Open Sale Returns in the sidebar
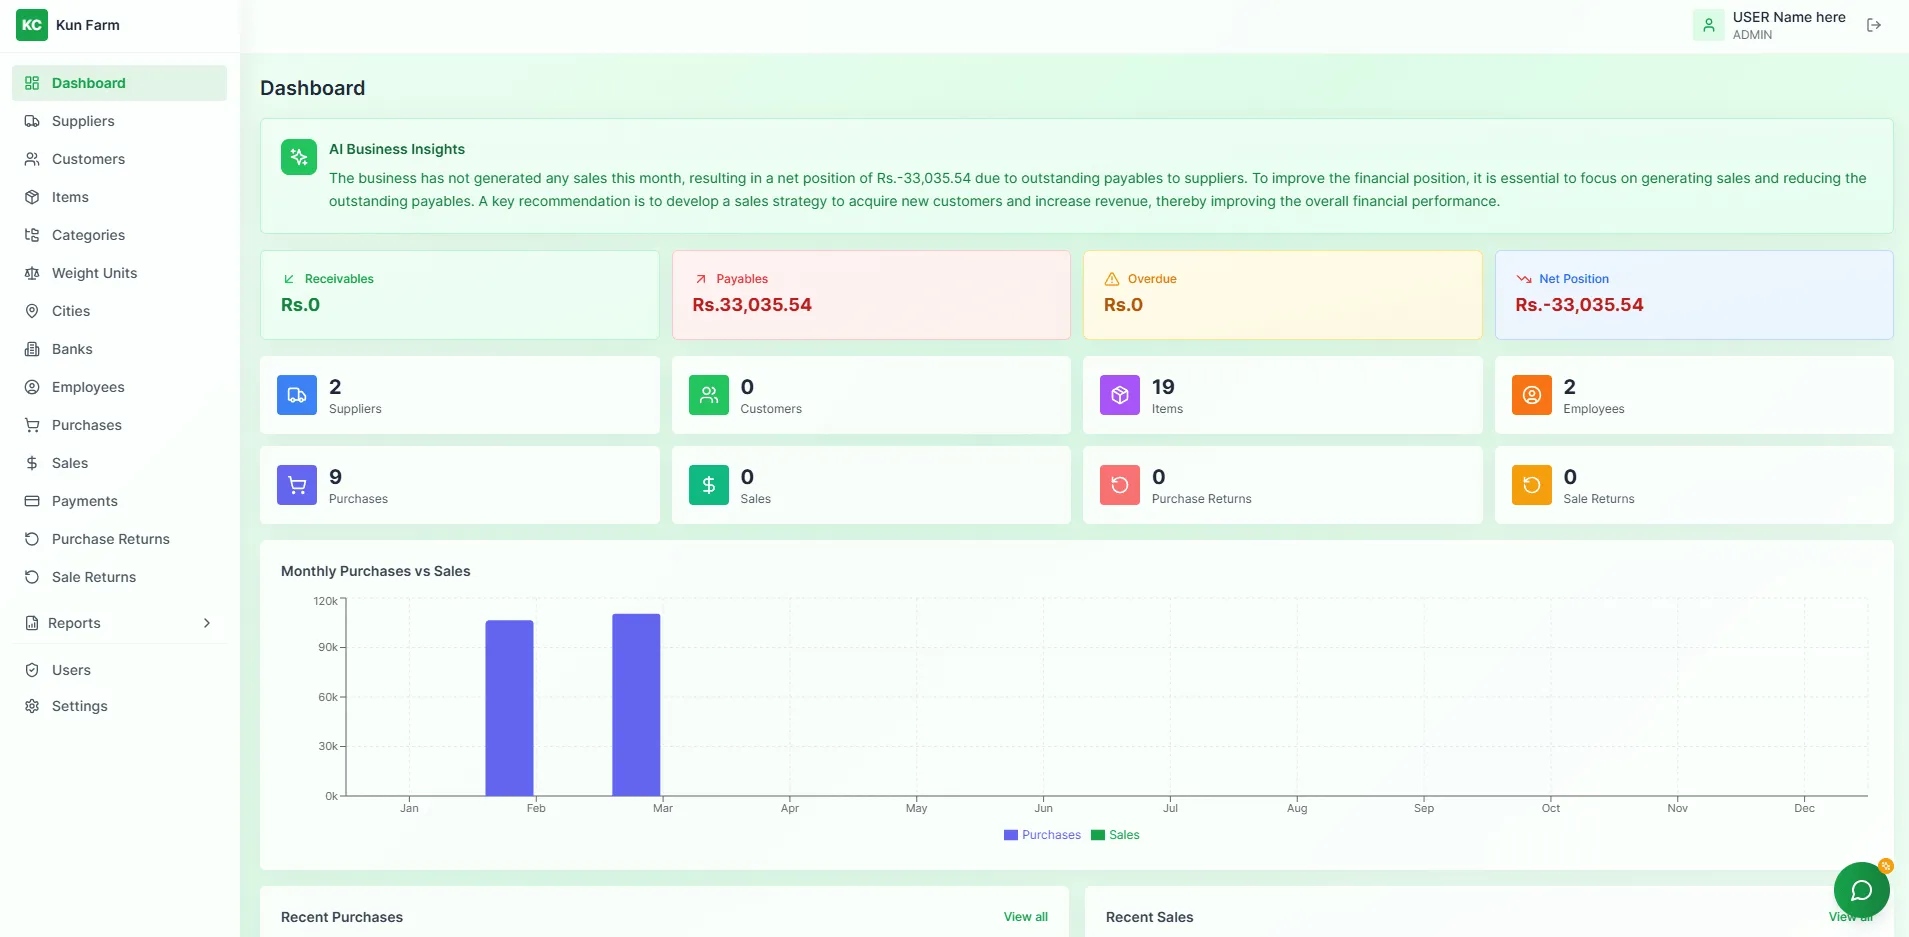This screenshot has height=937, width=1909. pos(120,577)
